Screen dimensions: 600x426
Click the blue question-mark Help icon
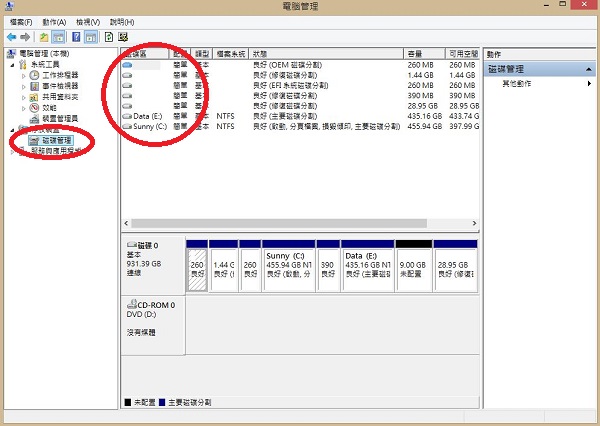[x=76, y=37]
